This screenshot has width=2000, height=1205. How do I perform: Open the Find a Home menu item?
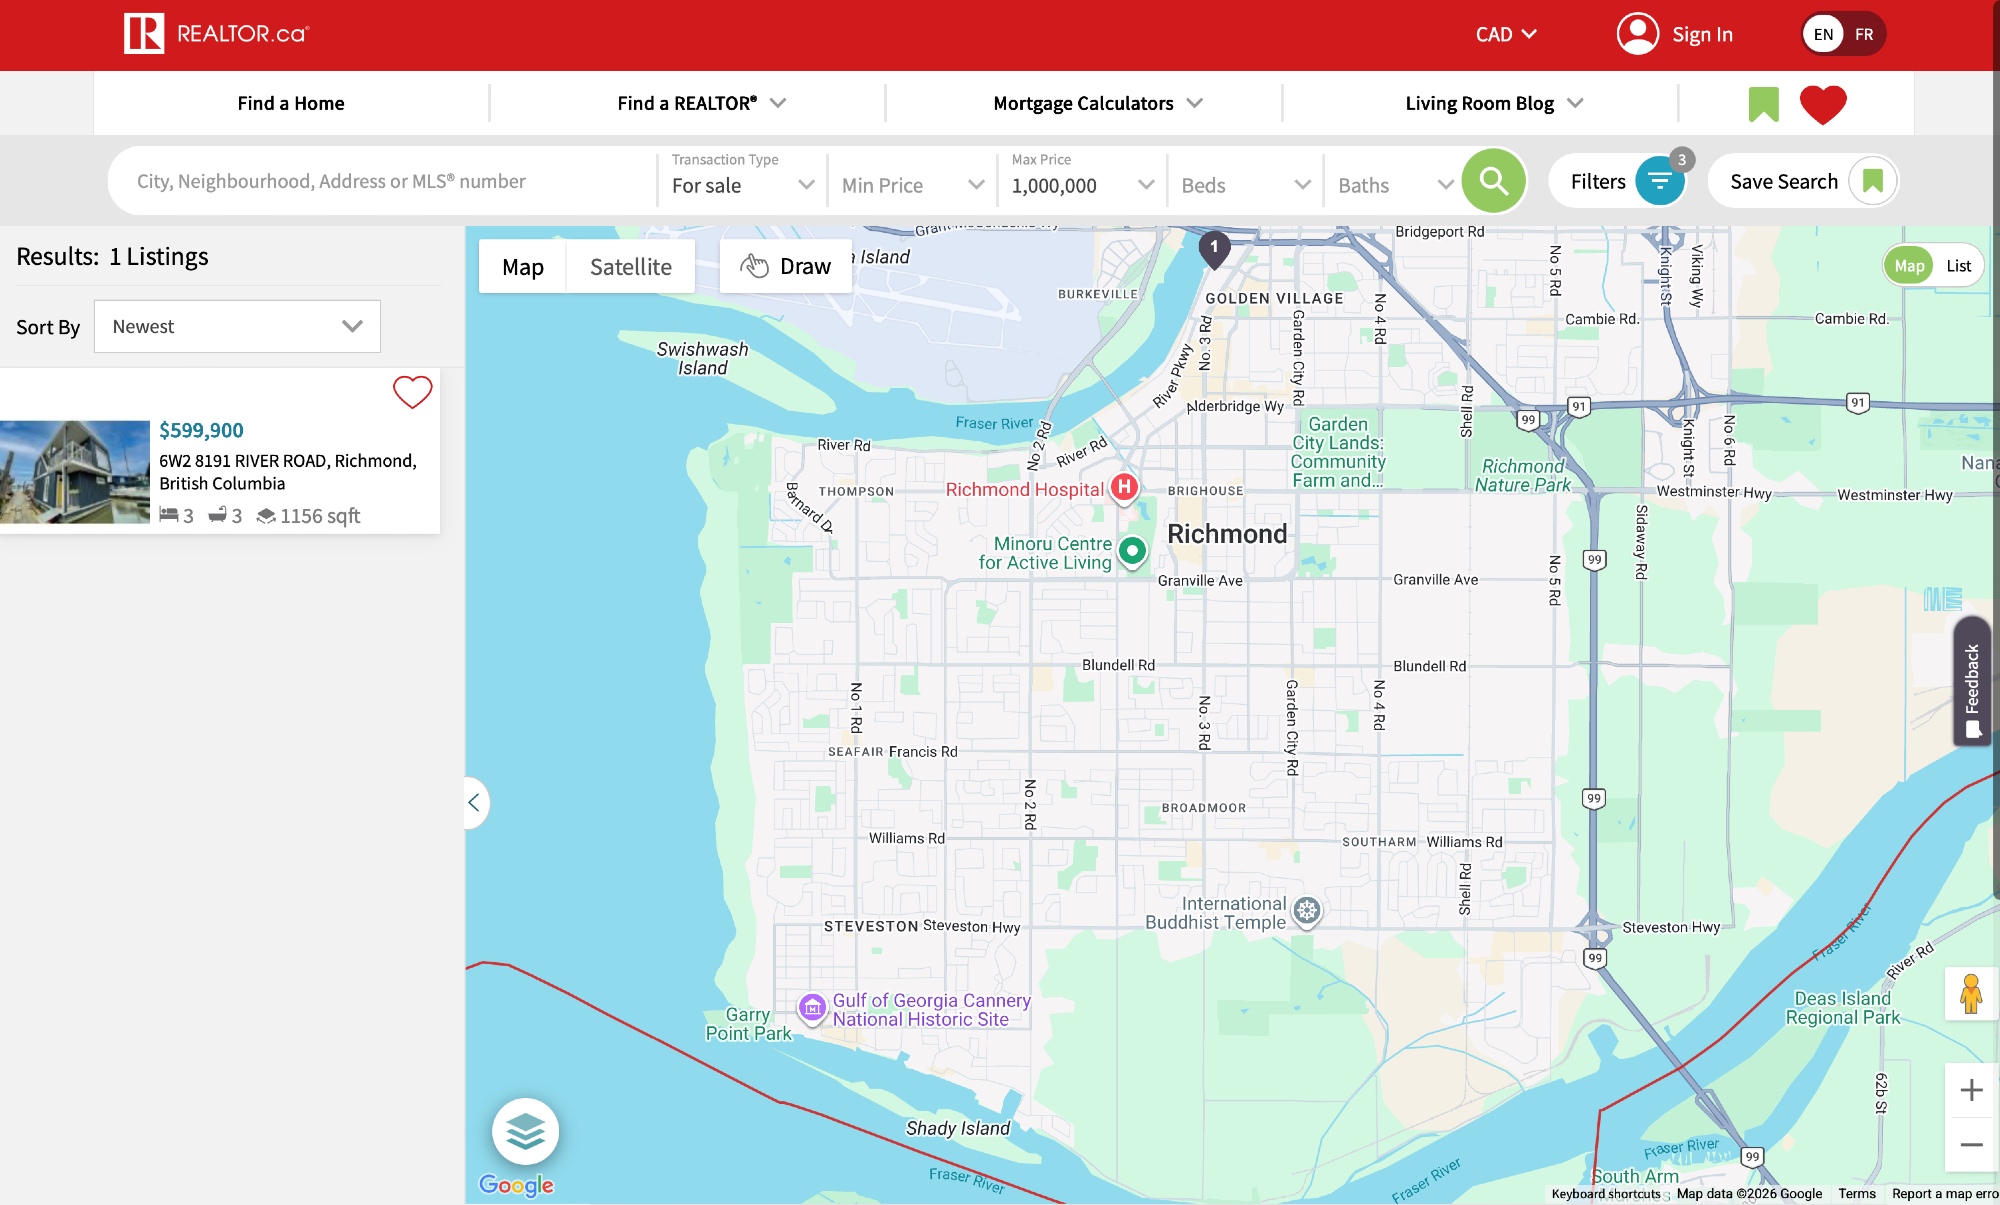point(291,103)
